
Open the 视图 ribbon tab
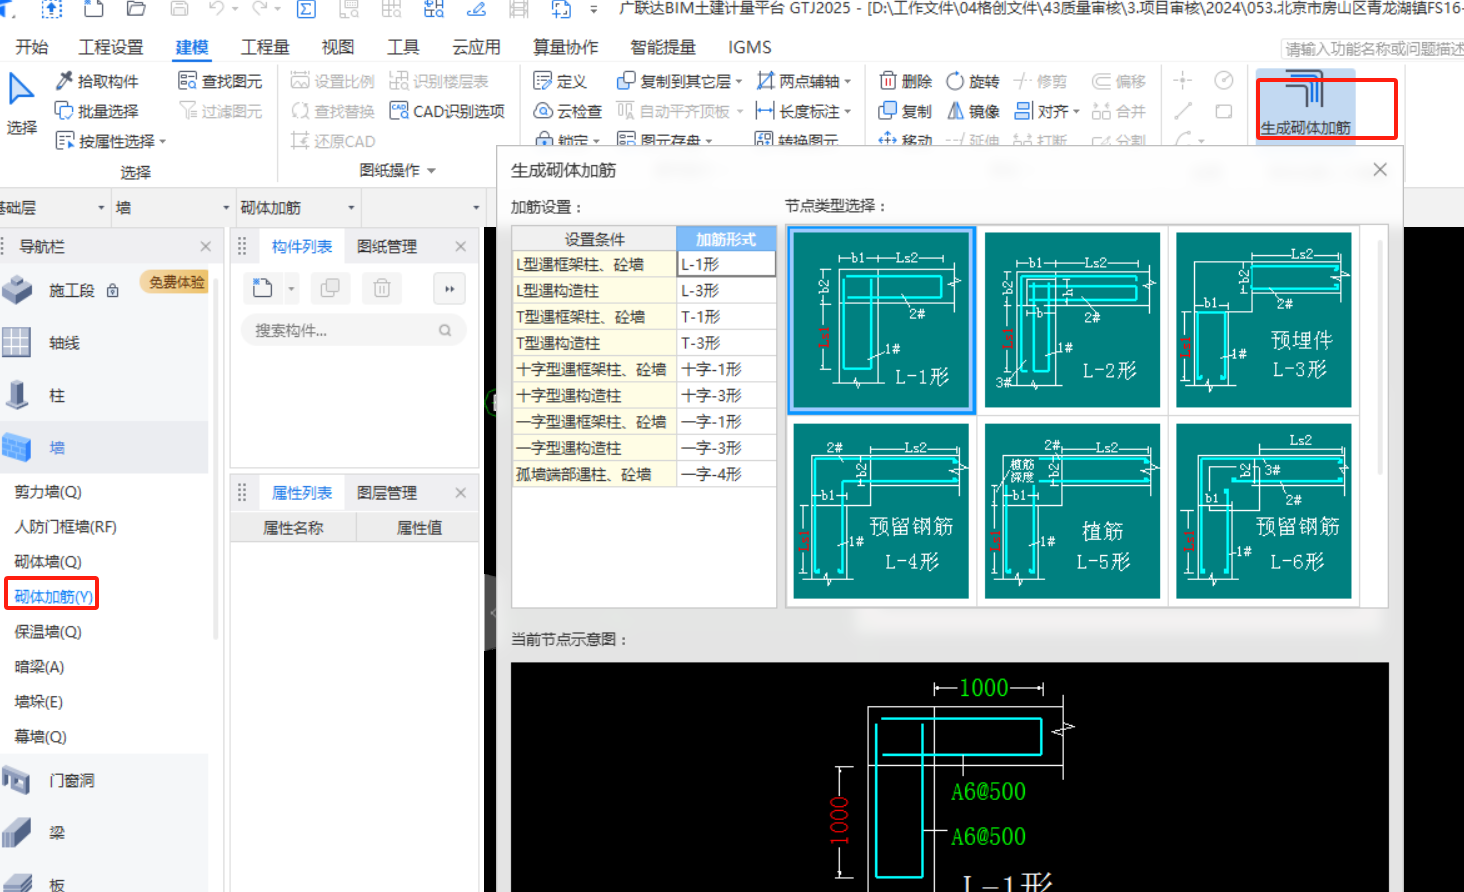tap(338, 47)
